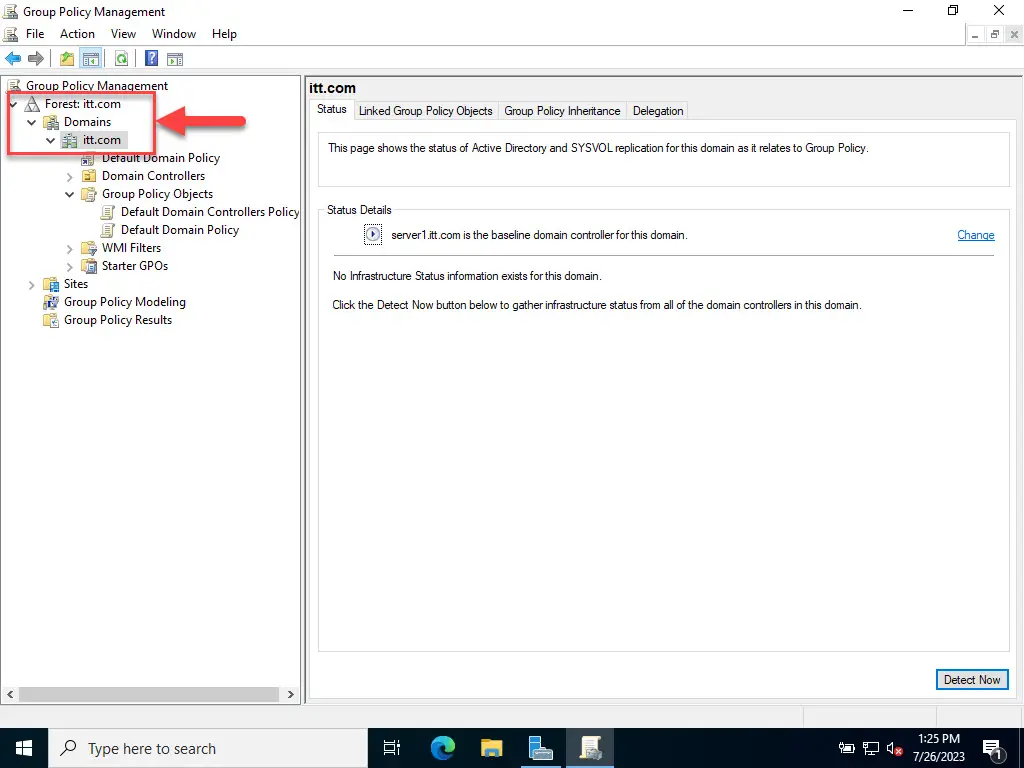Collapse the itt.com domain node
Screen dimensions: 1024x768
[50, 140]
